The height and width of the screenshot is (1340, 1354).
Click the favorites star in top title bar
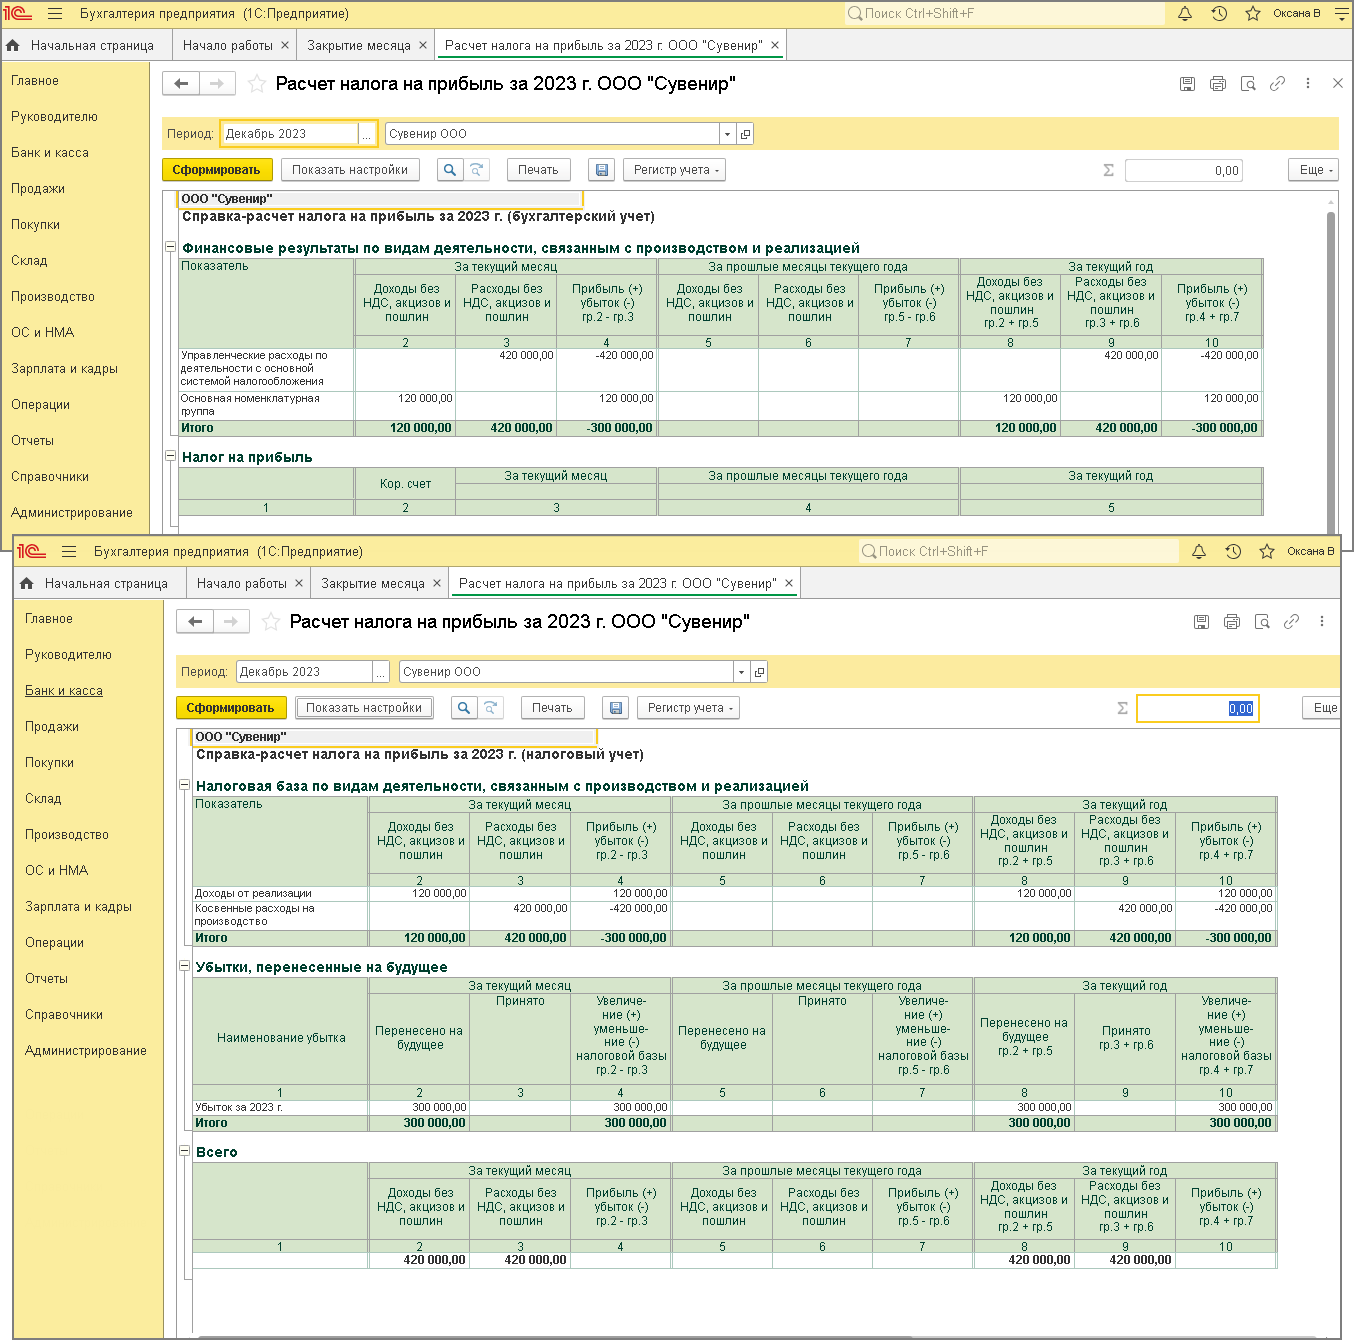click(x=1253, y=14)
